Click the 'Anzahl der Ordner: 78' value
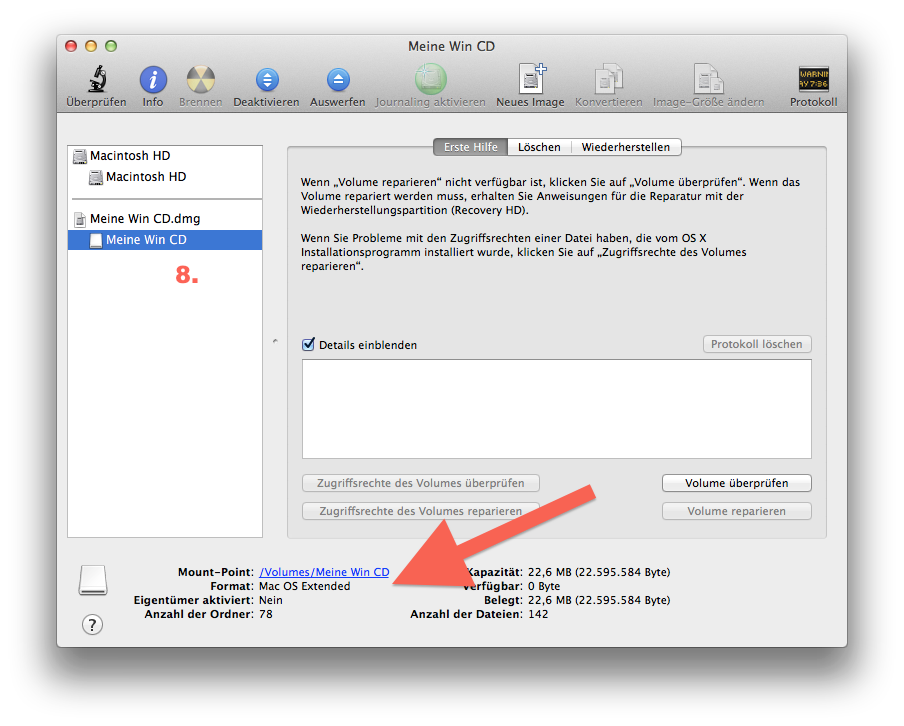 click(266, 614)
